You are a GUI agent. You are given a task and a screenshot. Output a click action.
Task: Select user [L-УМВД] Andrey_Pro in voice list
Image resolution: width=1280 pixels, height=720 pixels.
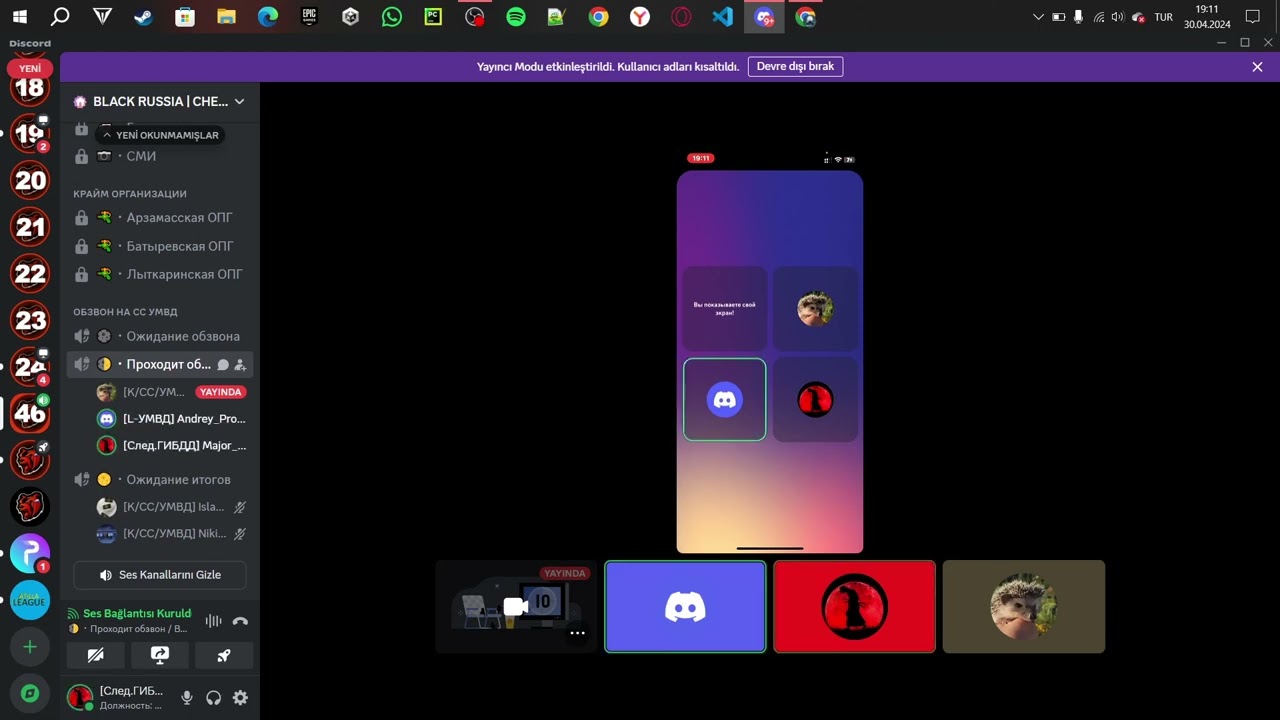tap(170, 419)
